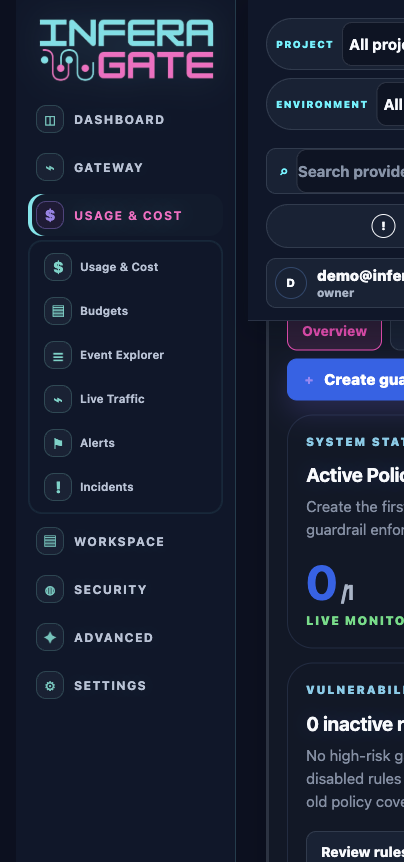
Task: Click the owner role label
Action: (335, 293)
